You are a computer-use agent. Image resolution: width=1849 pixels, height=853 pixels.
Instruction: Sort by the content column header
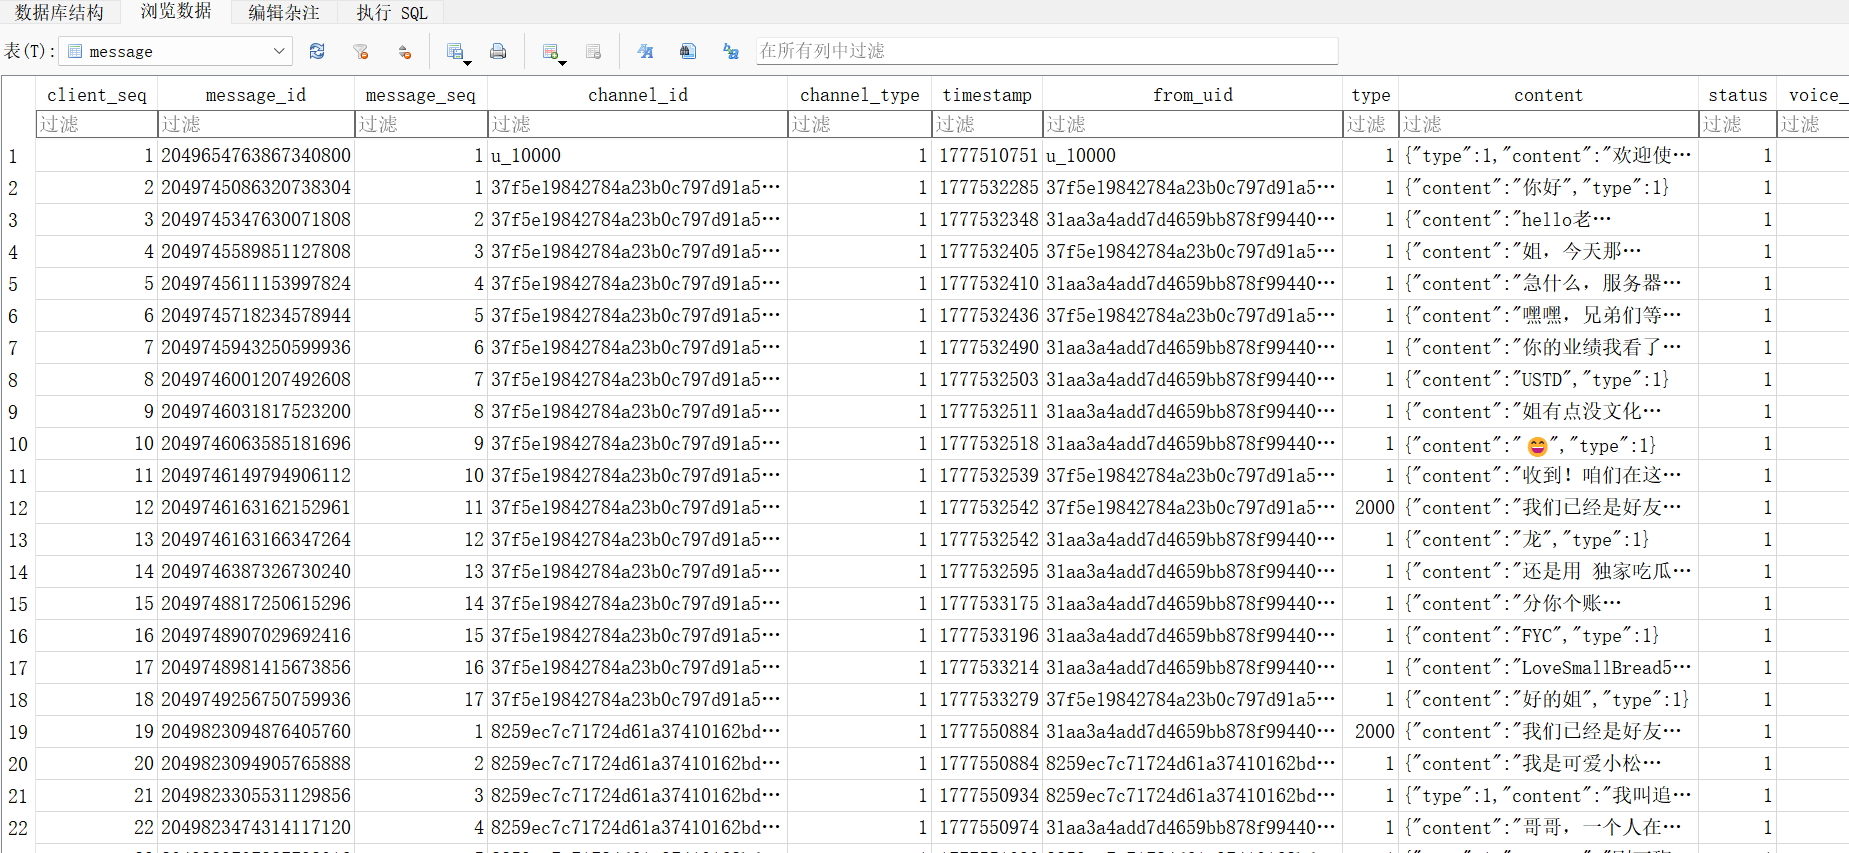(x=1549, y=95)
